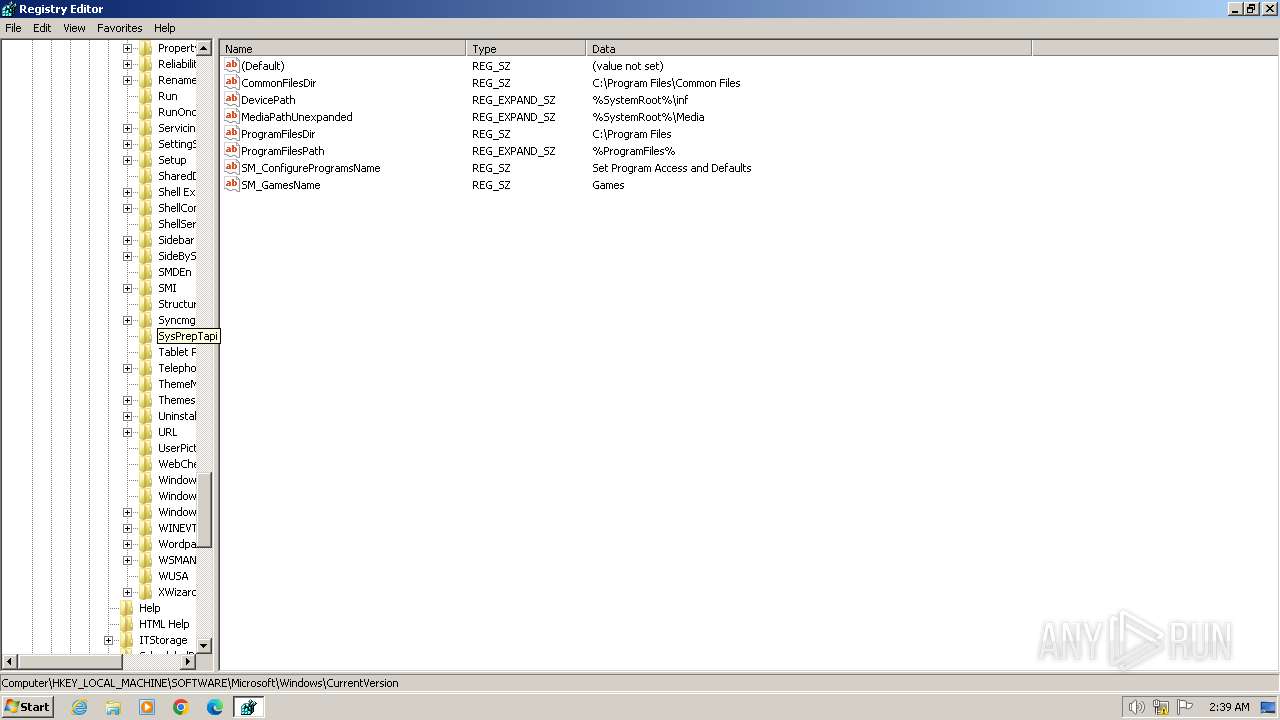Click the ITStorage folder icon

click(x=127, y=640)
